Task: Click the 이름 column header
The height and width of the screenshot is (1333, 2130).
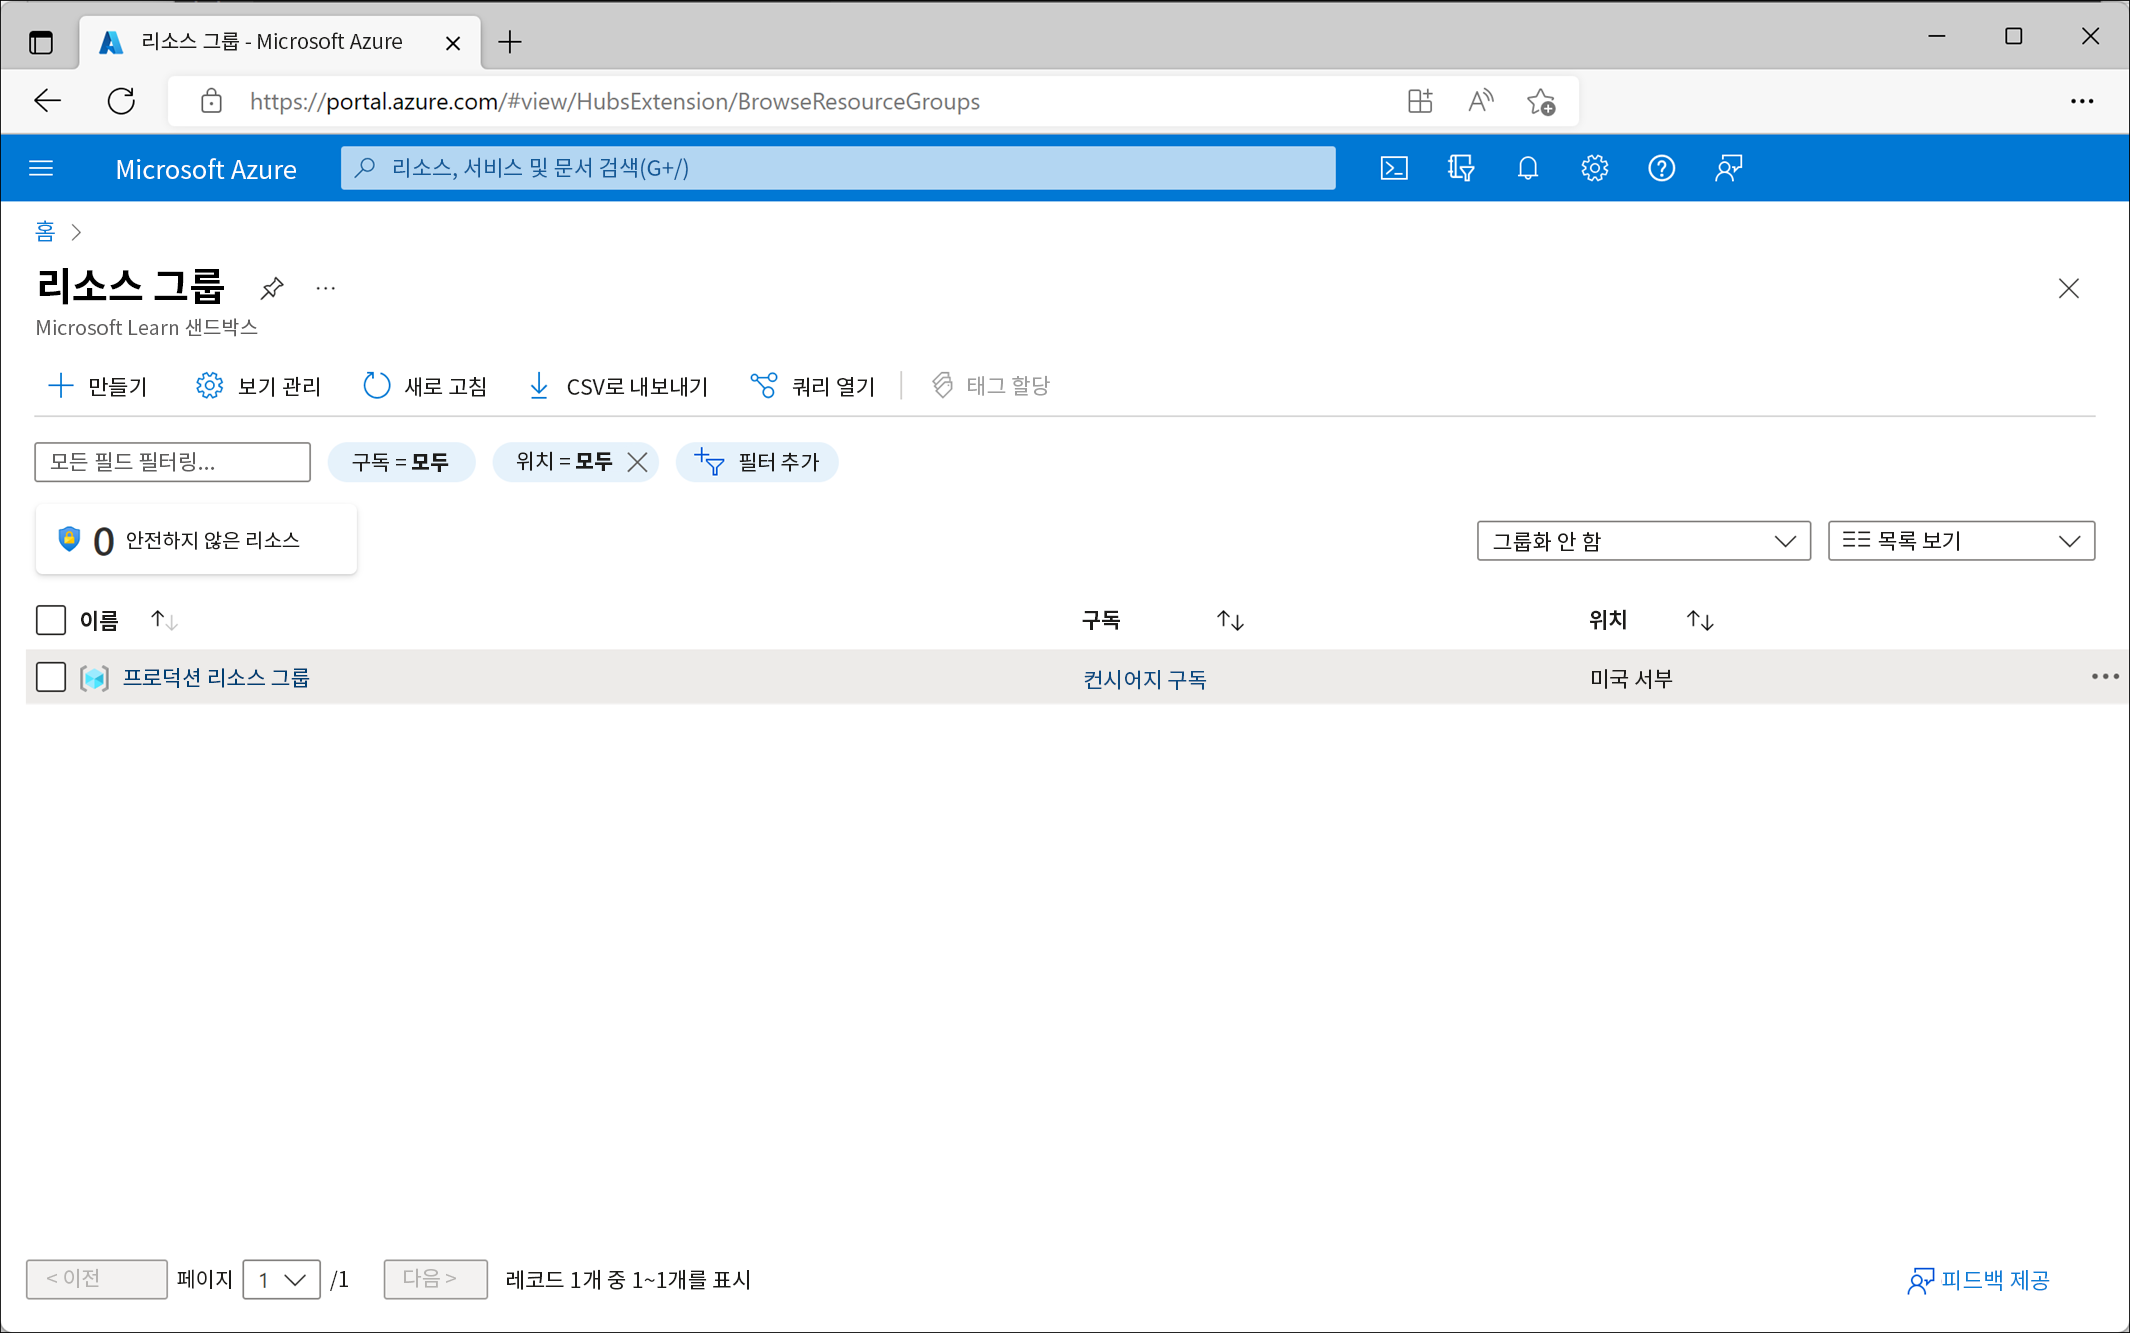Action: 99,620
